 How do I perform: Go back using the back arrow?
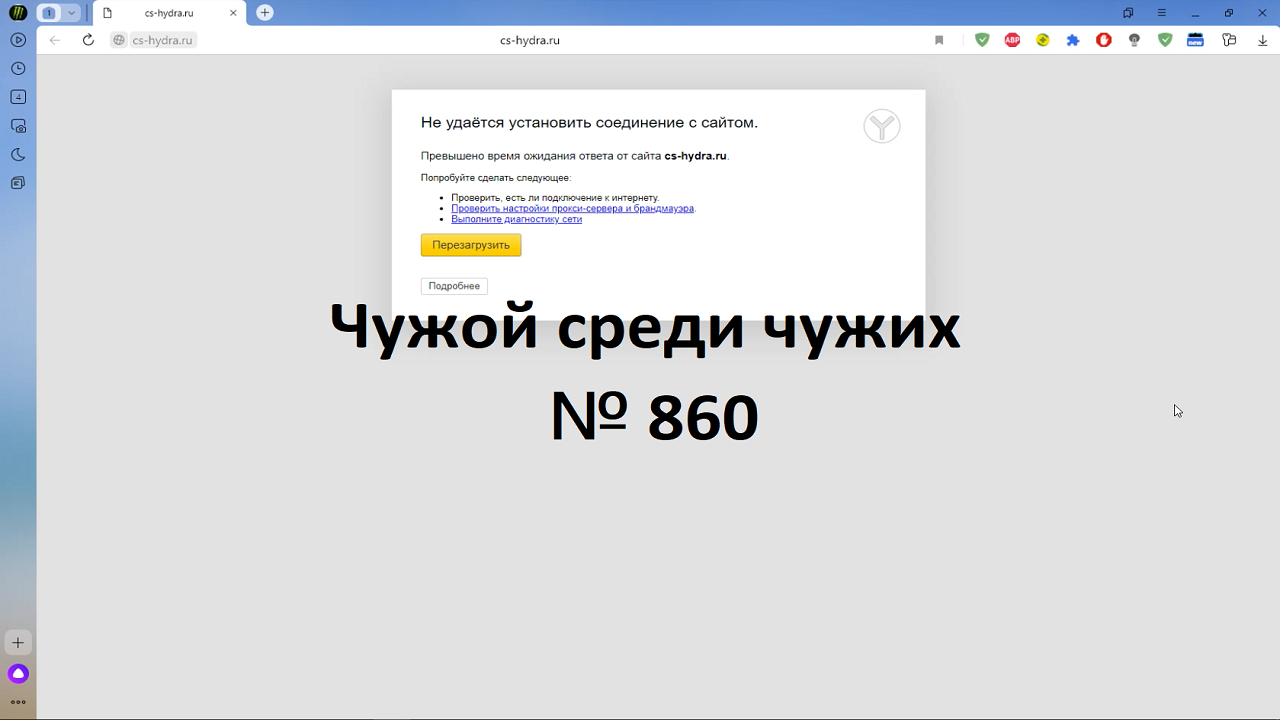pyautogui.click(x=55, y=40)
